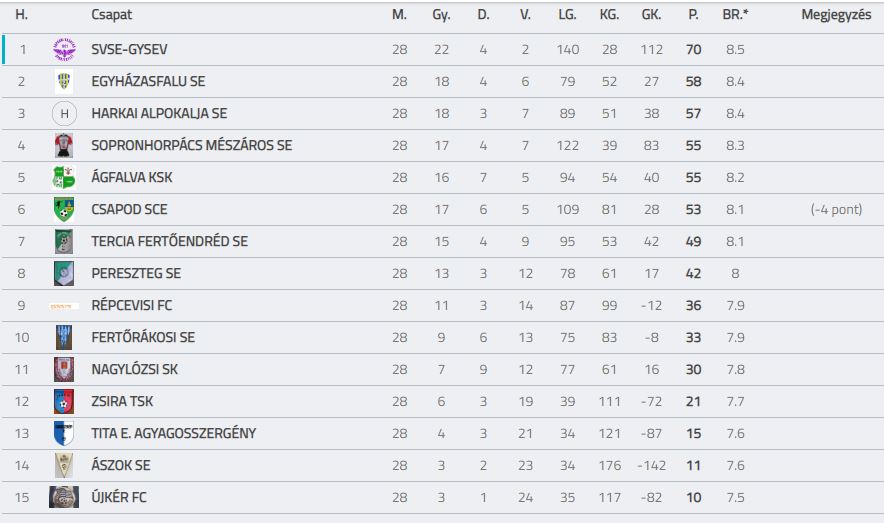The height and width of the screenshot is (523, 884).
Task: Open the ÁSZOK SE team name
Action: click(121, 465)
